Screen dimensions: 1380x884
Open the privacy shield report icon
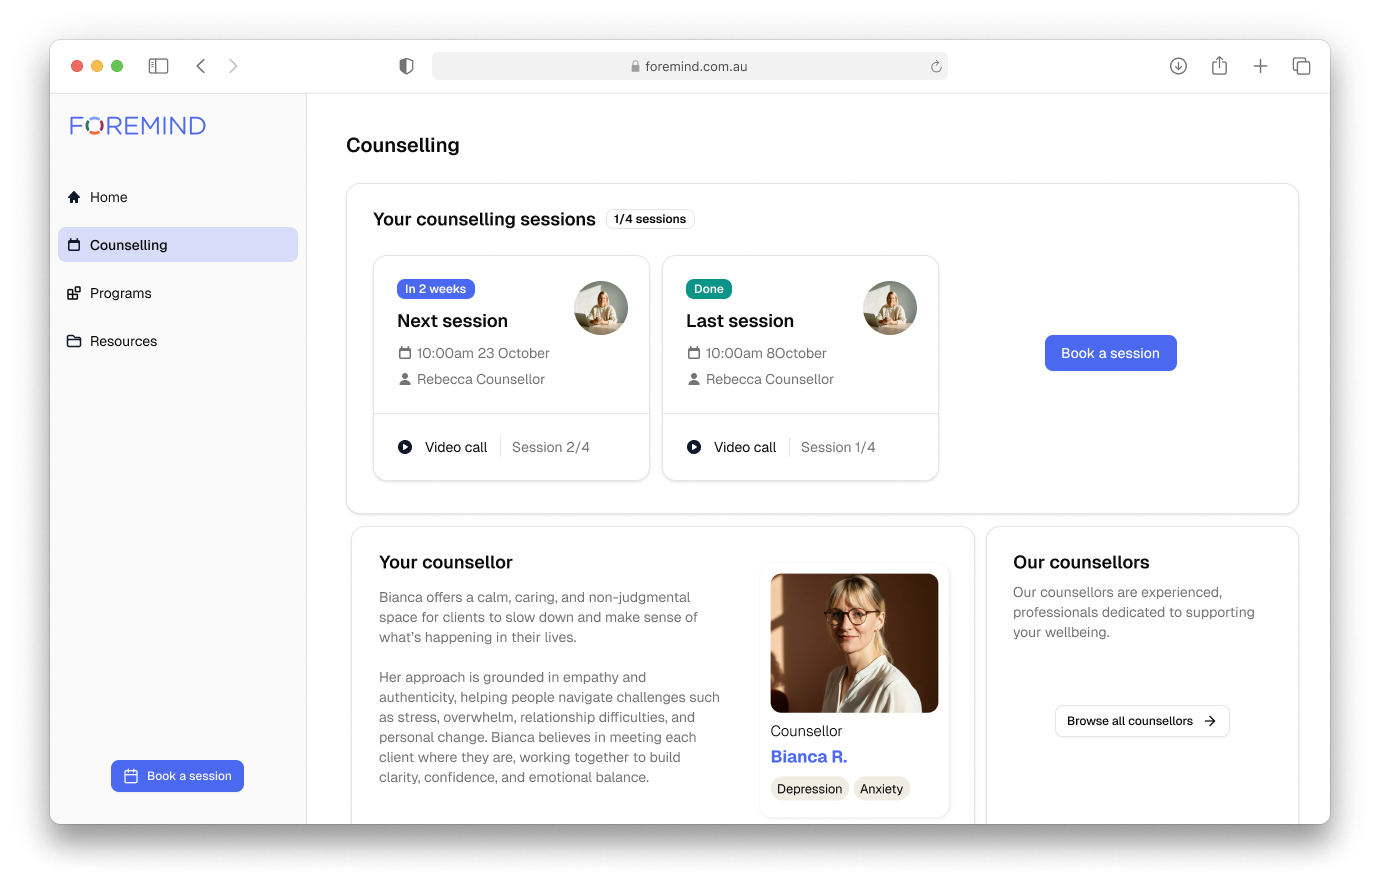[x=406, y=66]
